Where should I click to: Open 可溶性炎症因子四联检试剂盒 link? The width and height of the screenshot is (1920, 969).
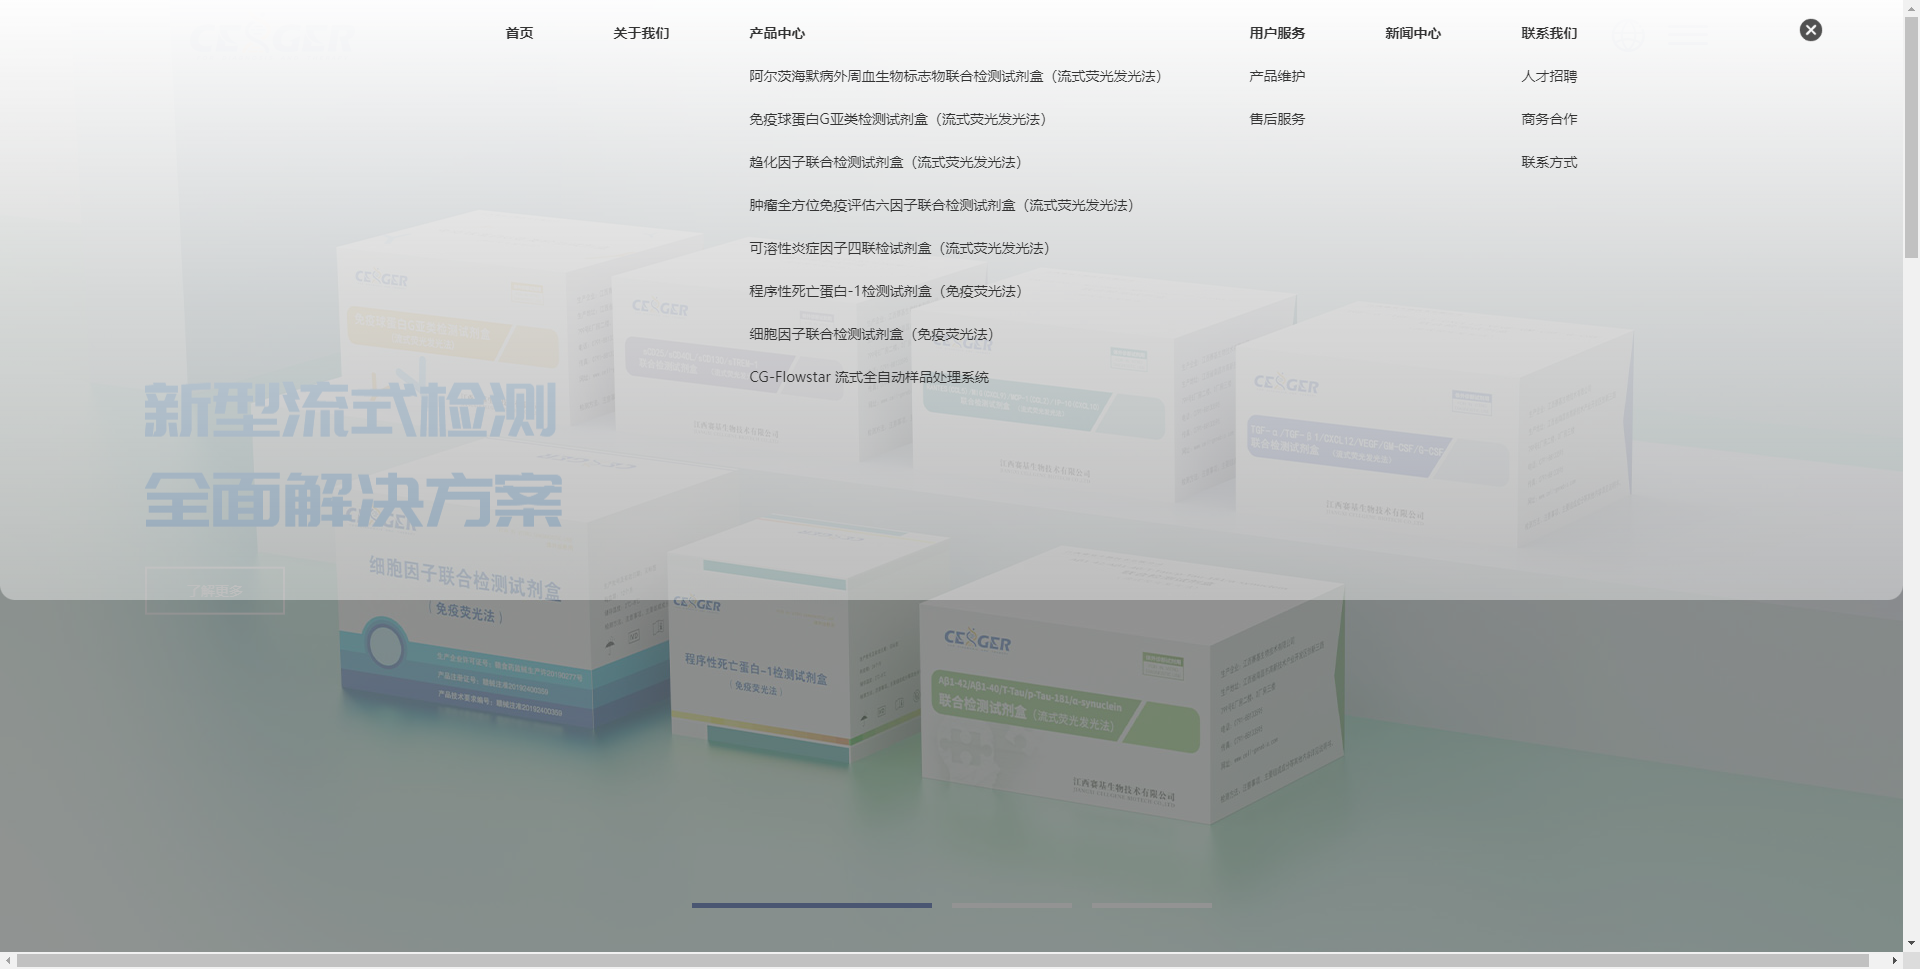[x=899, y=248]
